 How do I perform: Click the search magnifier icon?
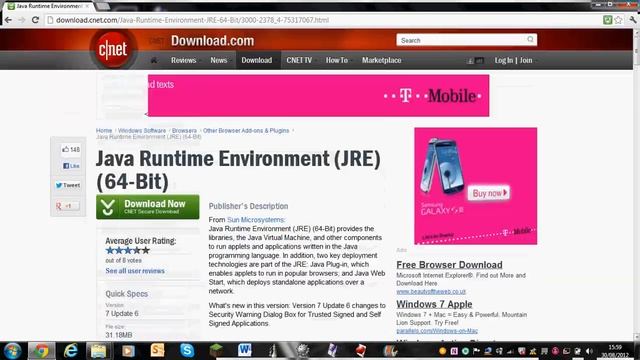pos(530,40)
